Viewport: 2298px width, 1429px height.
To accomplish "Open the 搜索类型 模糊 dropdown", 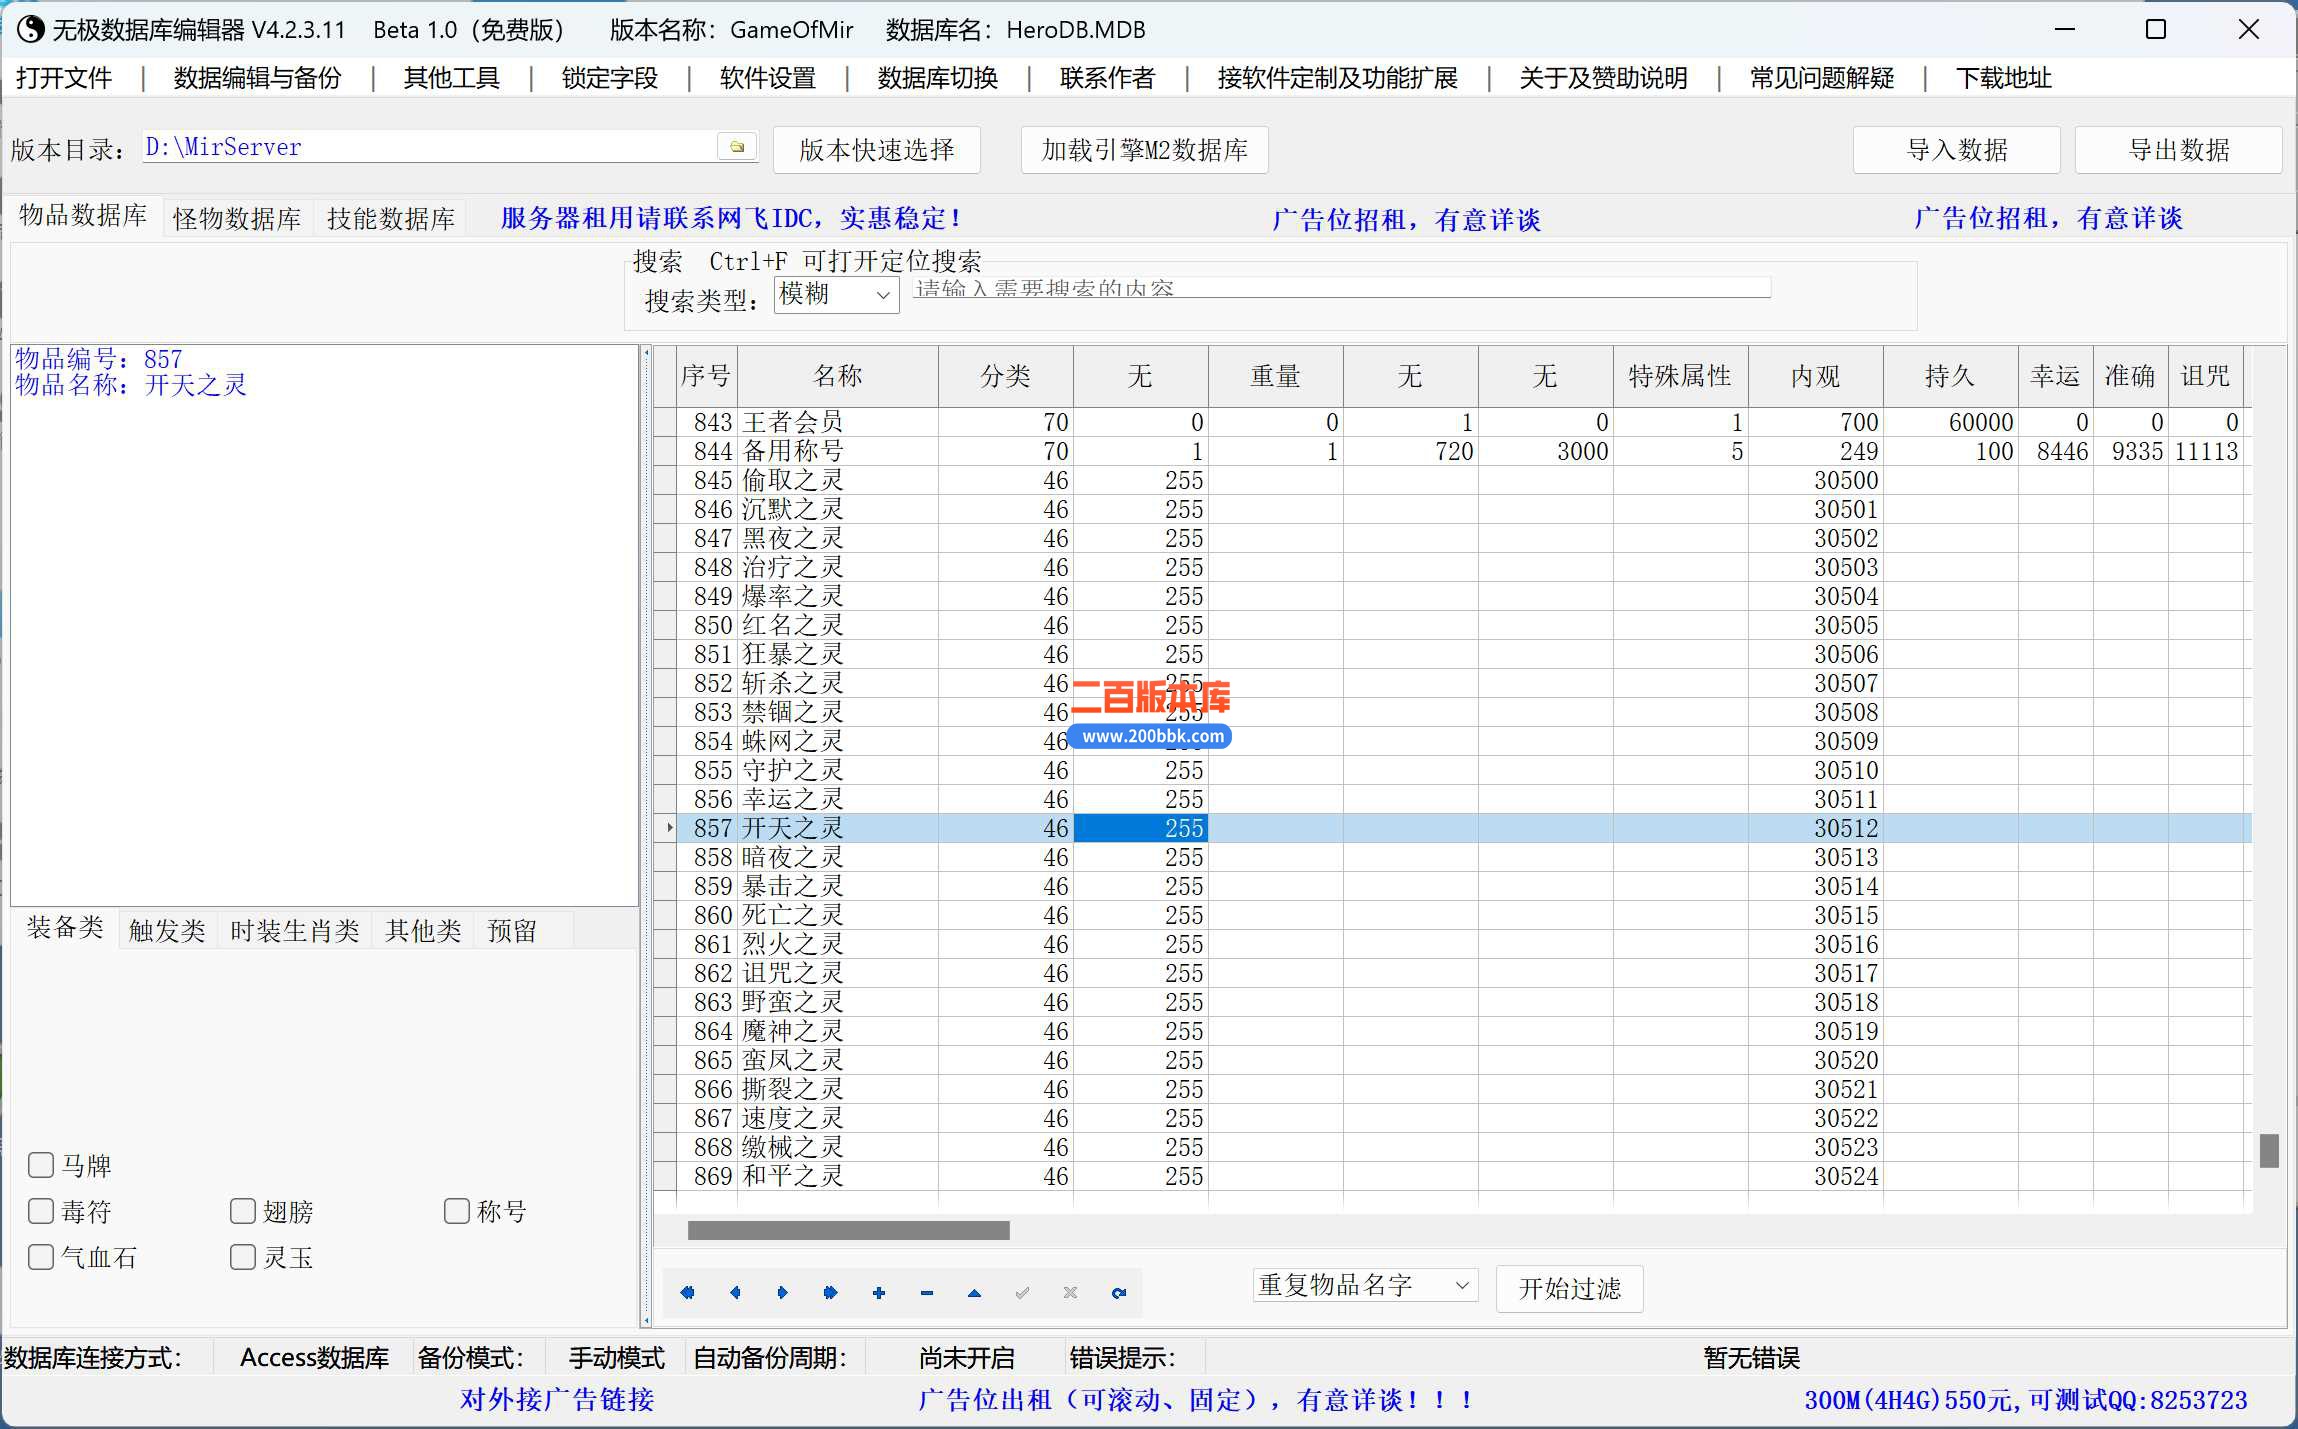I will (837, 295).
